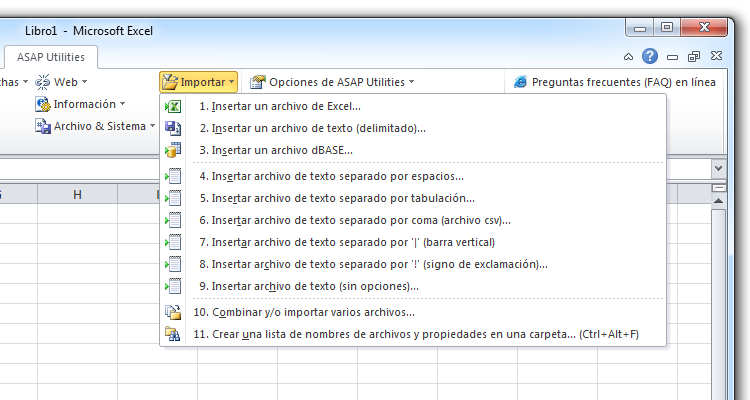Click the notepad icon beside 'separado por espacios'
Image resolution: width=750 pixels, height=400 pixels.
[x=173, y=176]
